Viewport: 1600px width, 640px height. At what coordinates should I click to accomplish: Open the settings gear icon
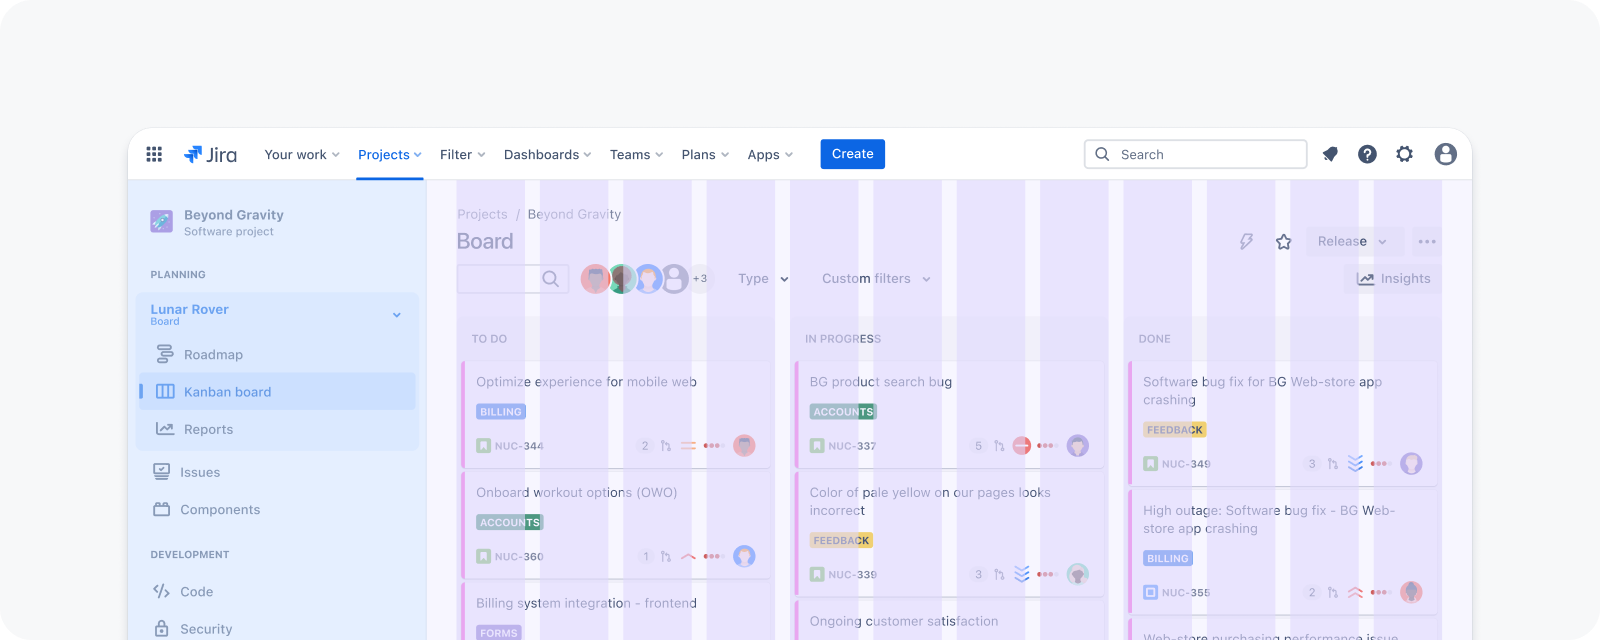1405,154
